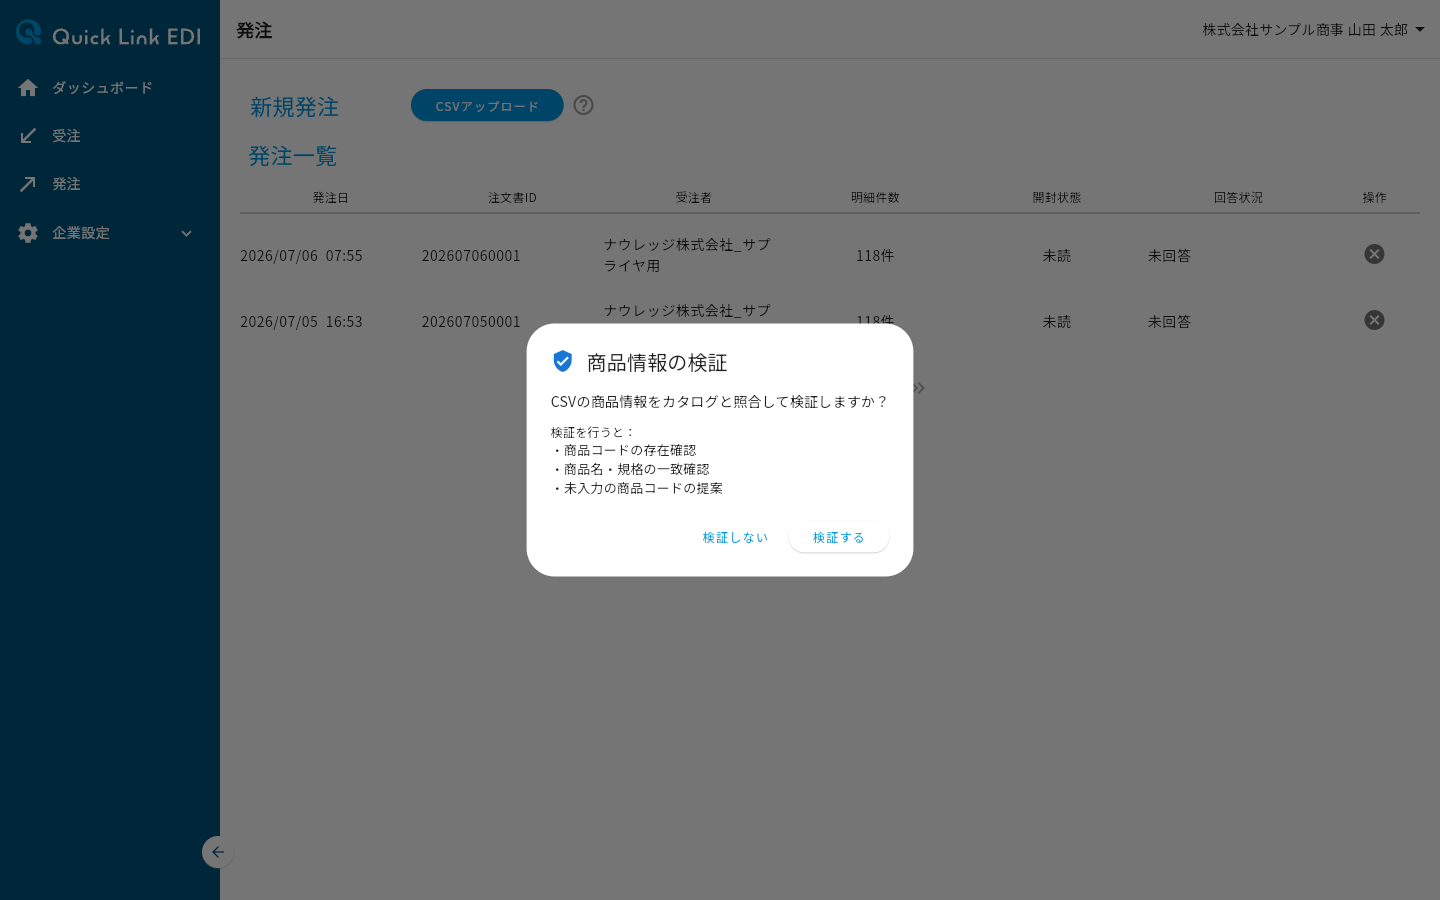Select the 発注 arrow icon in sidebar

click(28, 184)
